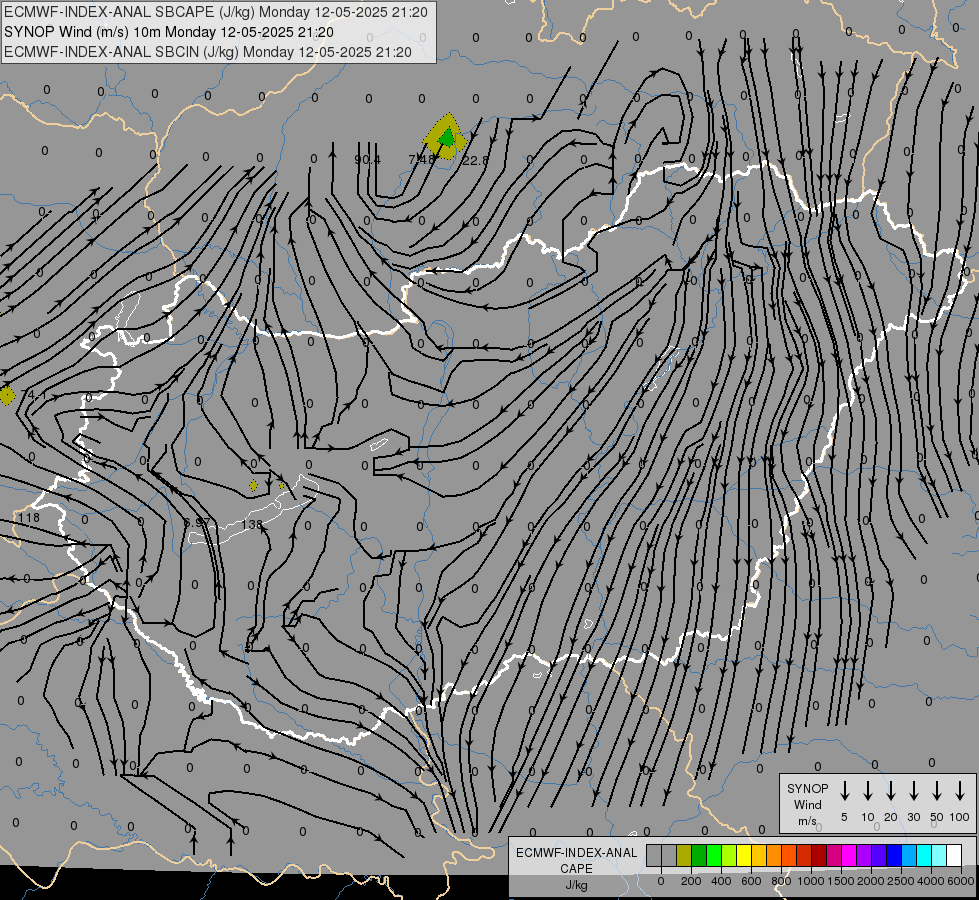Screen dimensions: 979x900
Task: Select the dark green CAPE legend swatch
Action: click(699, 856)
